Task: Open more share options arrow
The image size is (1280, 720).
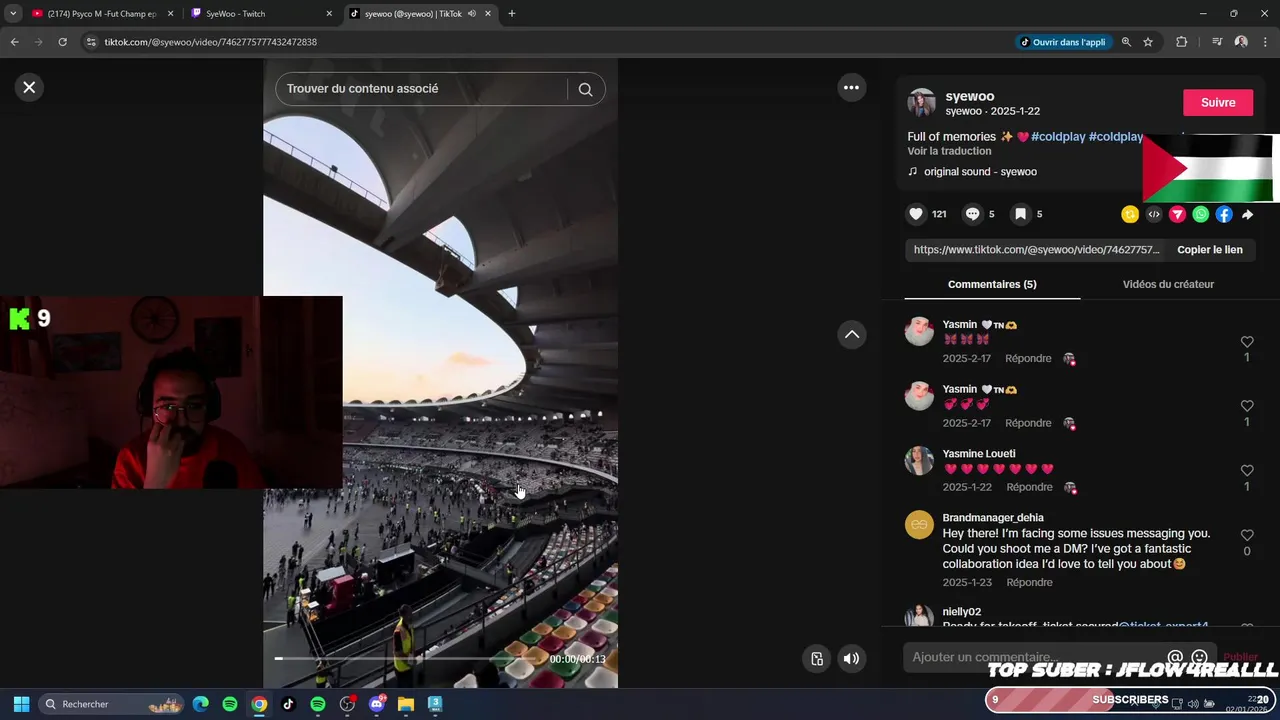Action: (x=1247, y=214)
